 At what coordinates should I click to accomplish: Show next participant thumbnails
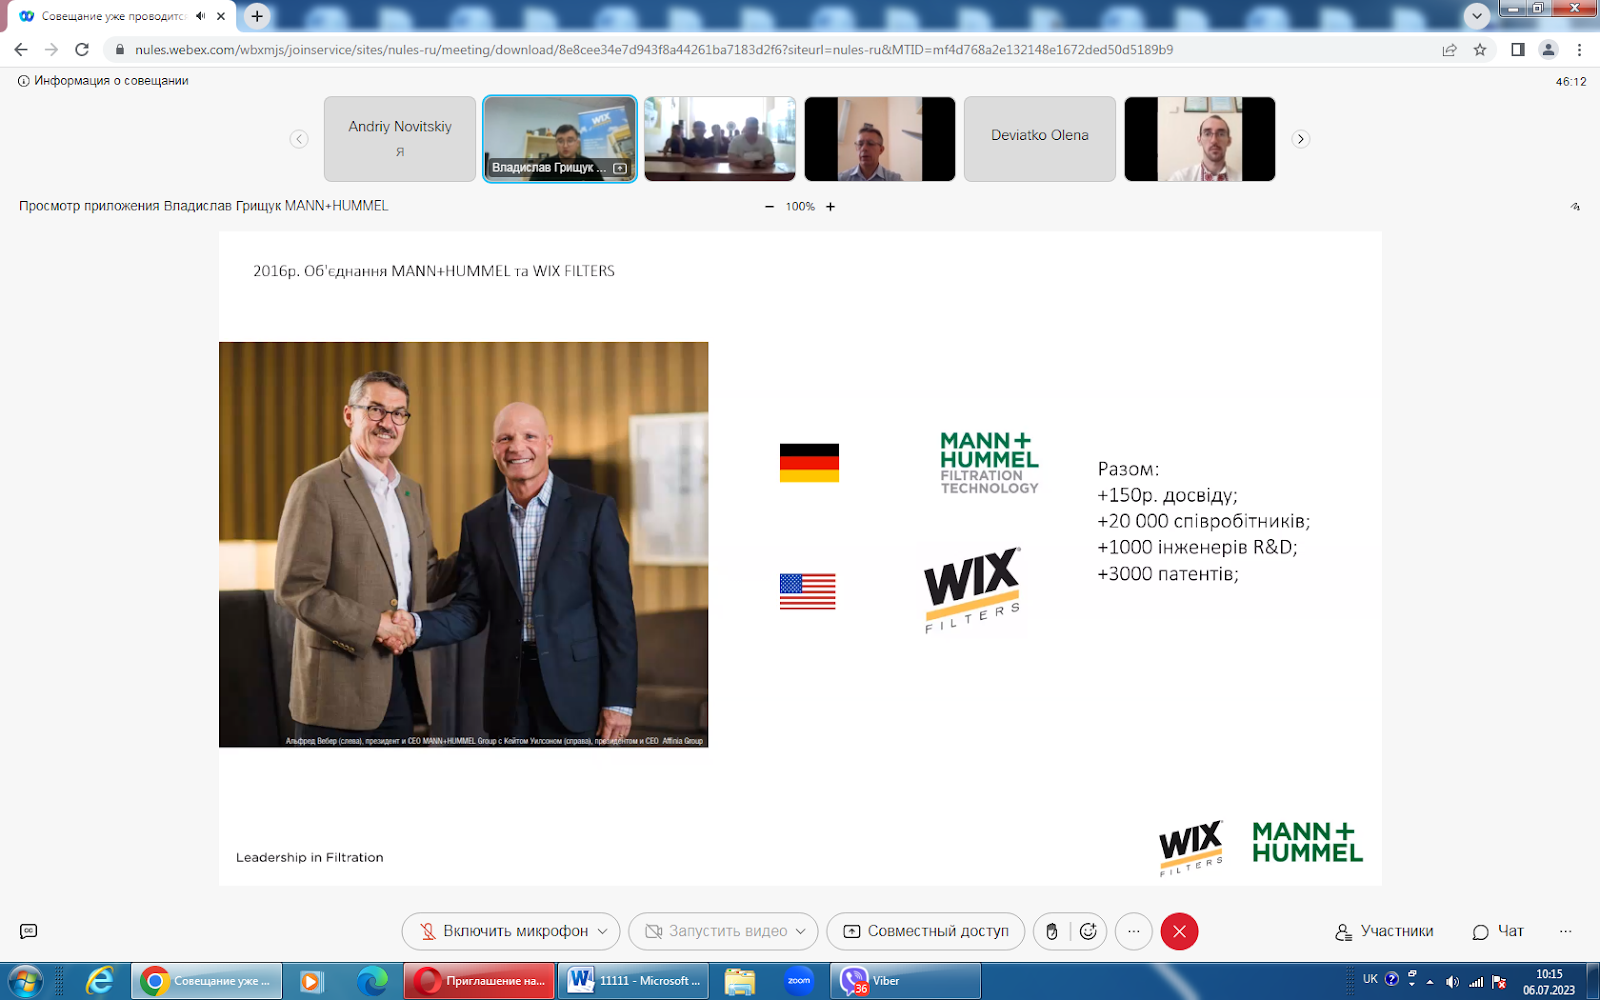[x=1300, y=139]
